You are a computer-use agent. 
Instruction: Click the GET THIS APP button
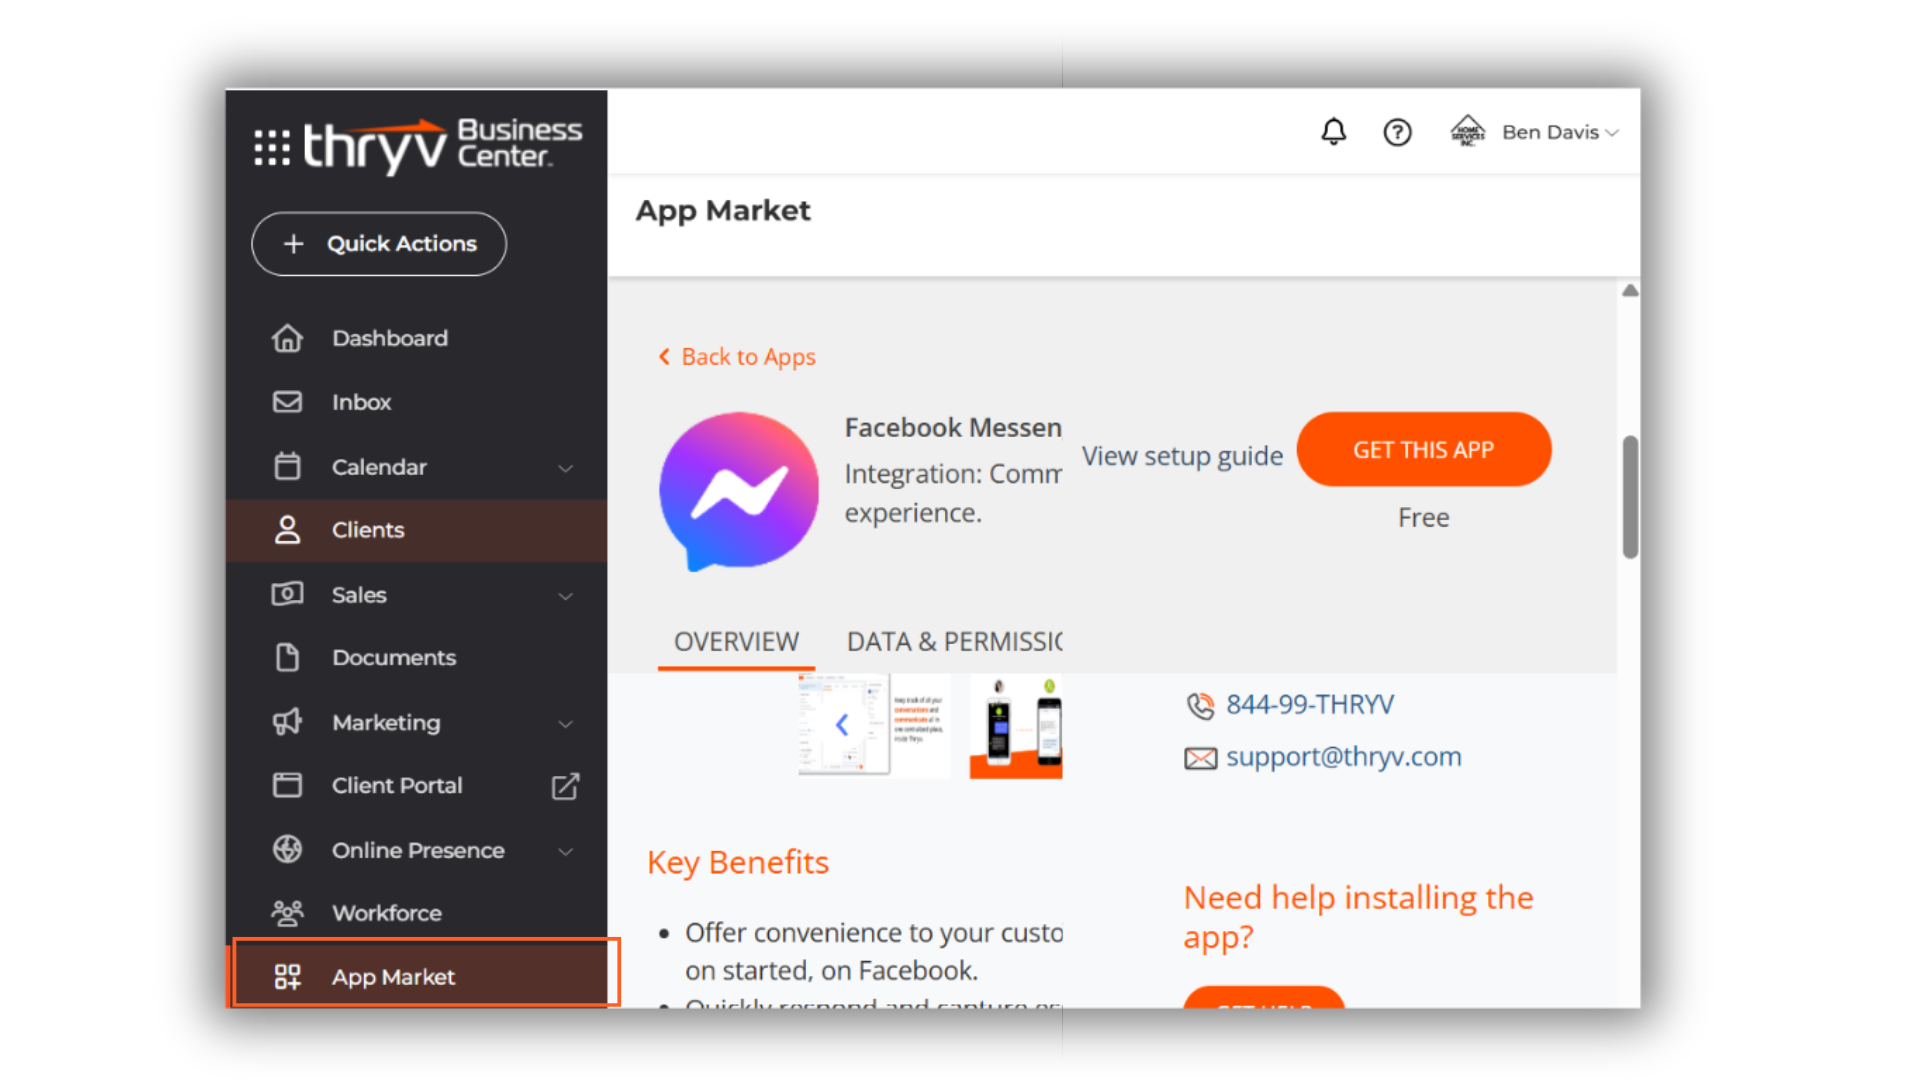1423,450
